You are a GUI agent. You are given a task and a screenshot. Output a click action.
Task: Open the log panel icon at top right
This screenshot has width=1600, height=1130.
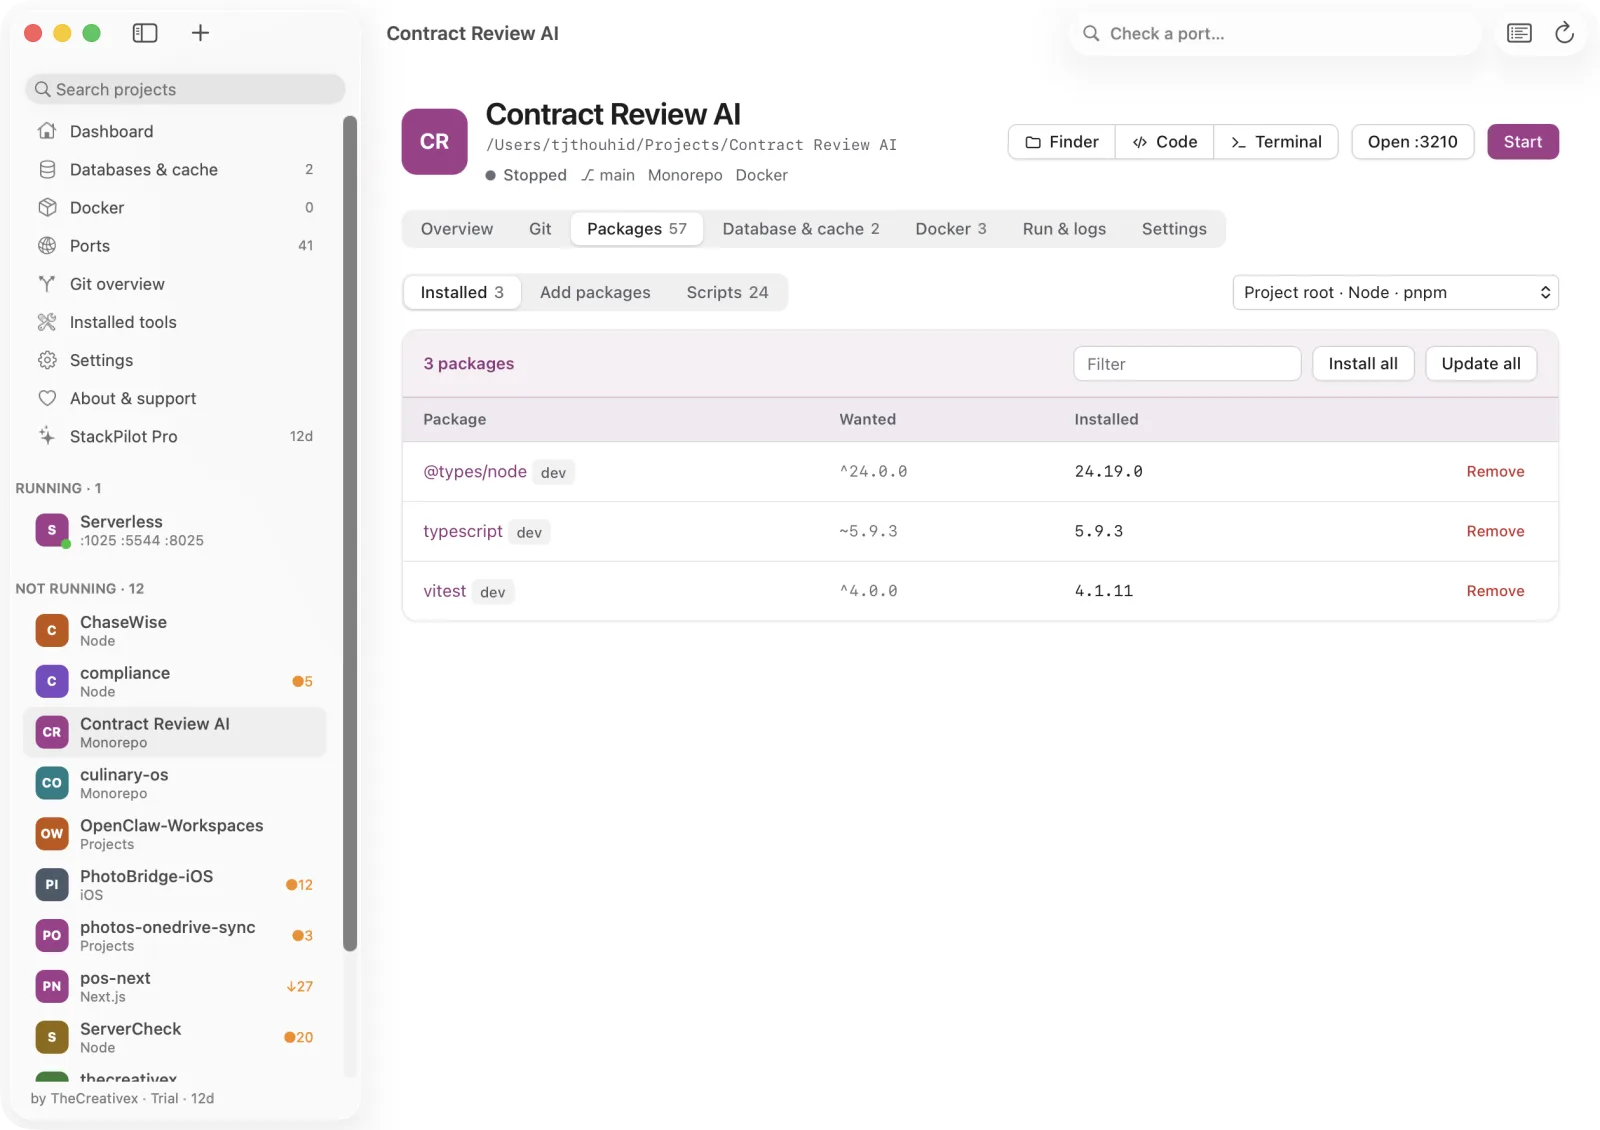[x=1519, y=33]
